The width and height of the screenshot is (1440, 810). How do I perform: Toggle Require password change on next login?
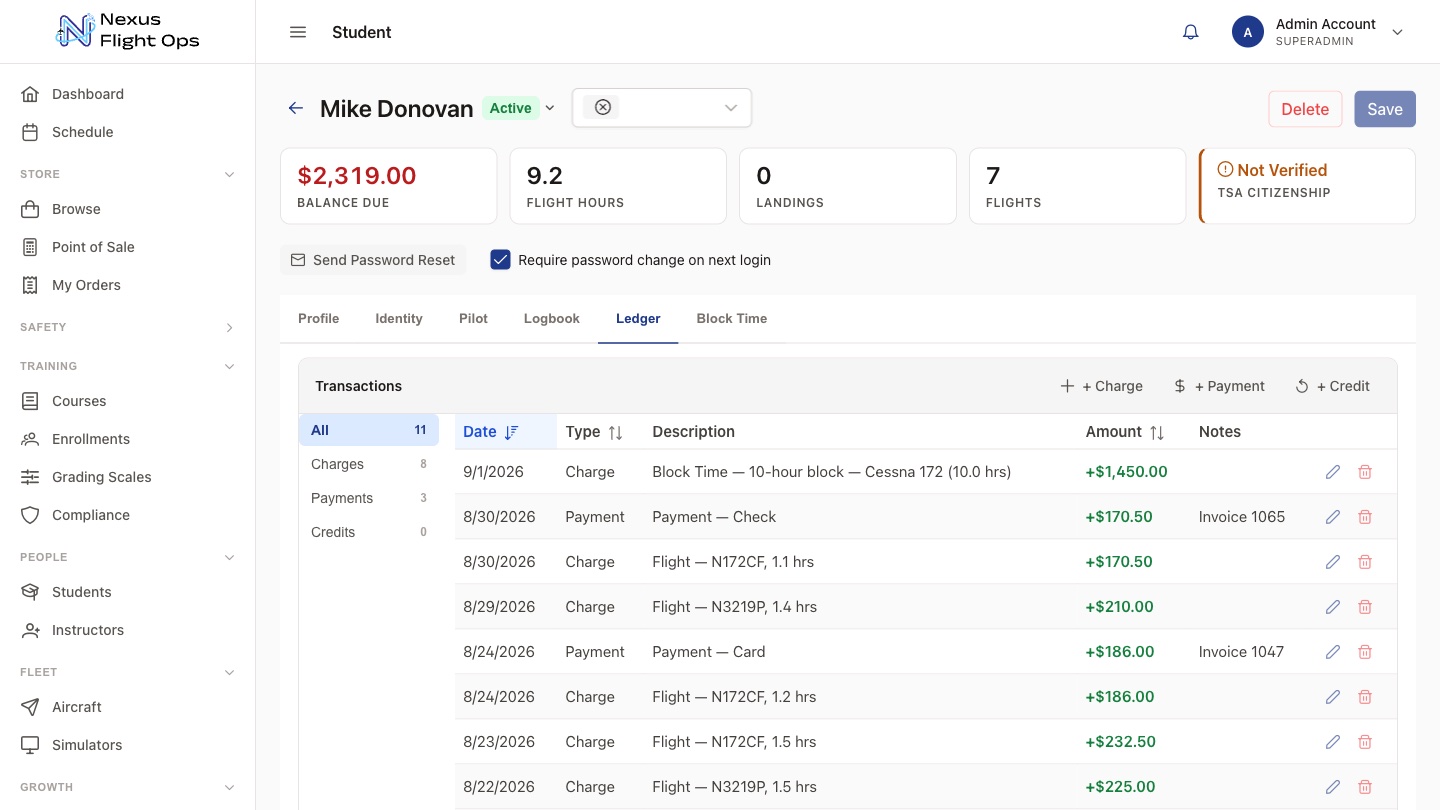click(501, 260)
